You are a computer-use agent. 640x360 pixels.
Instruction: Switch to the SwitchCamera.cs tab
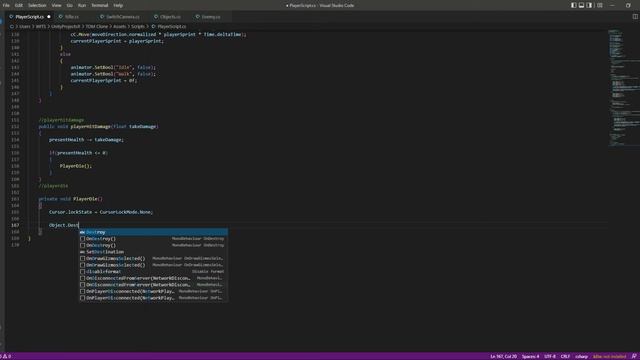(x=122, y=17)
